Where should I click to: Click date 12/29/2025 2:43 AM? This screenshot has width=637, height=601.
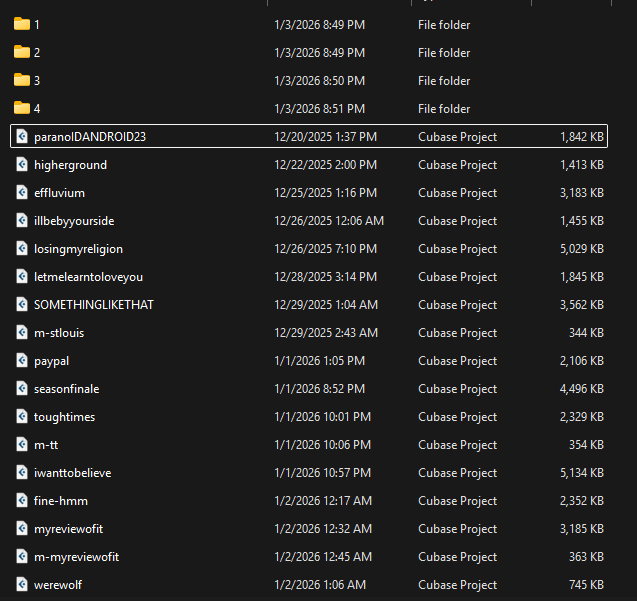point(326,333)
